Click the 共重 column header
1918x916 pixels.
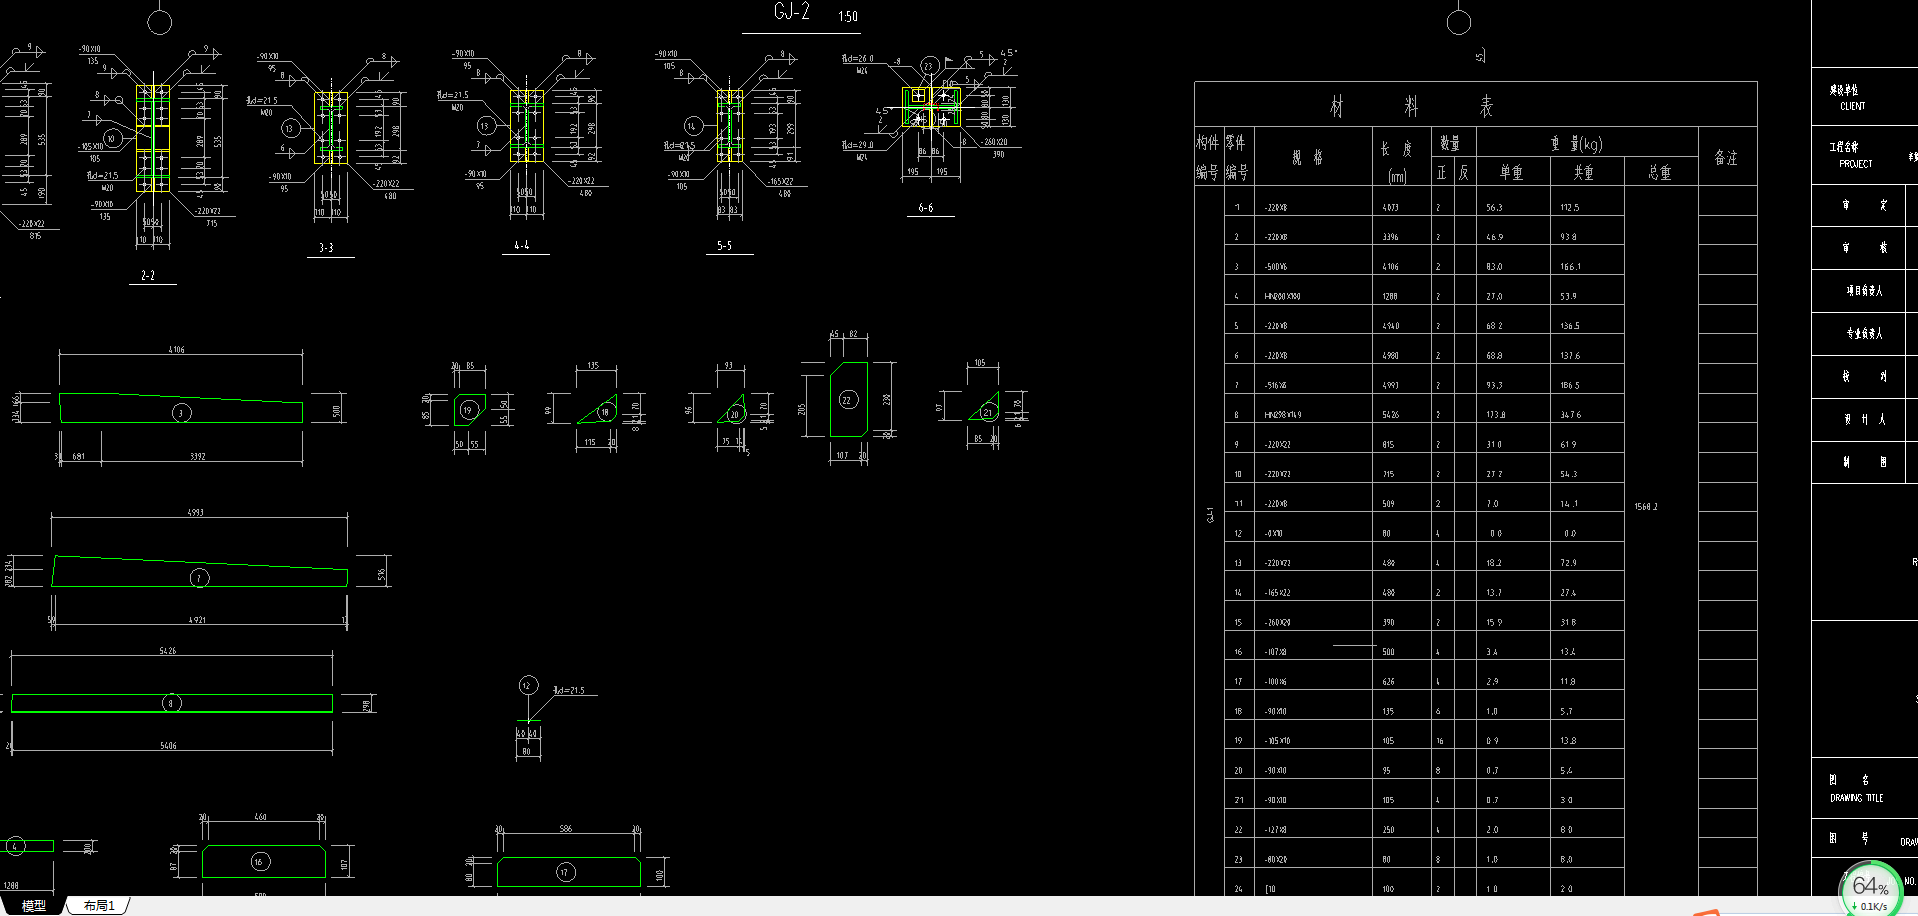pyautogui.click(x=1584, y=172)
